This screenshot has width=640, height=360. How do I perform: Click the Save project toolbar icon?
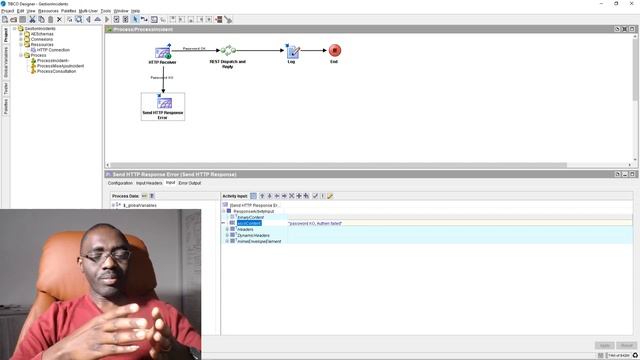(x=22, y=19)
